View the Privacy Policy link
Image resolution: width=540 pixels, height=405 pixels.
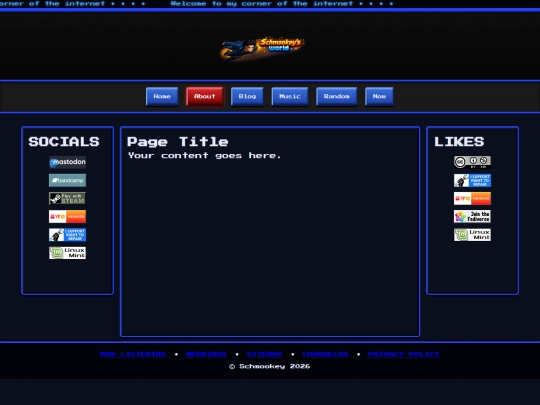(x=404, y=354)
